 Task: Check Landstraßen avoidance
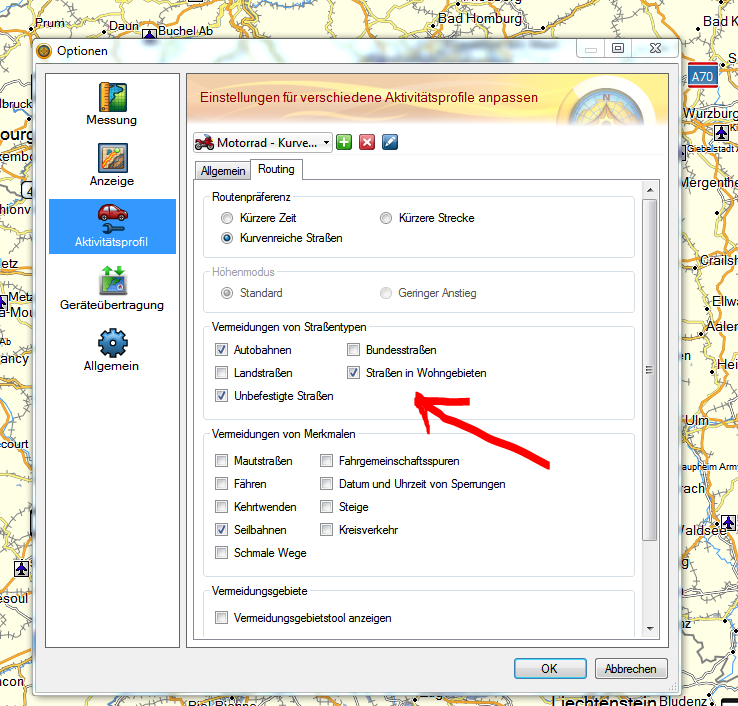221,373
